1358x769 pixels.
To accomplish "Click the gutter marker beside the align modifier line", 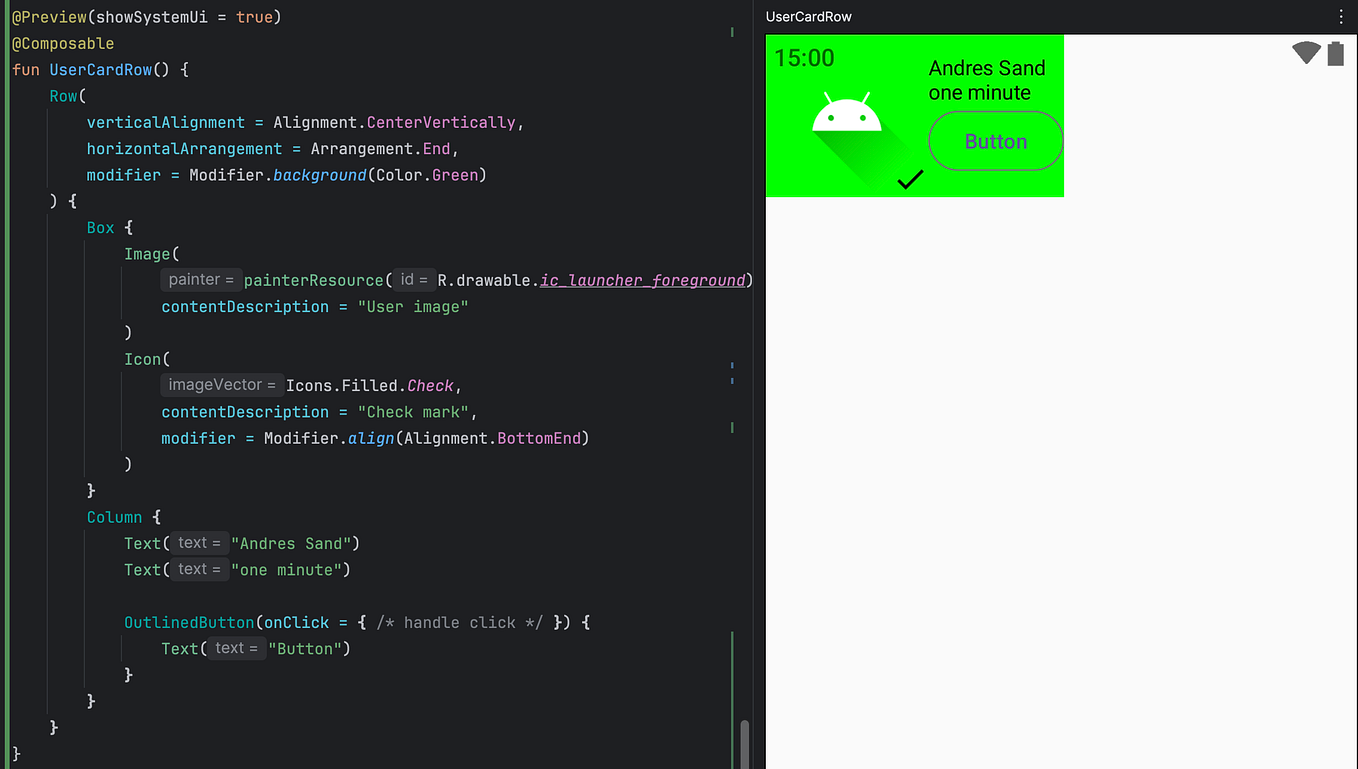I will [x=732, y=428].
